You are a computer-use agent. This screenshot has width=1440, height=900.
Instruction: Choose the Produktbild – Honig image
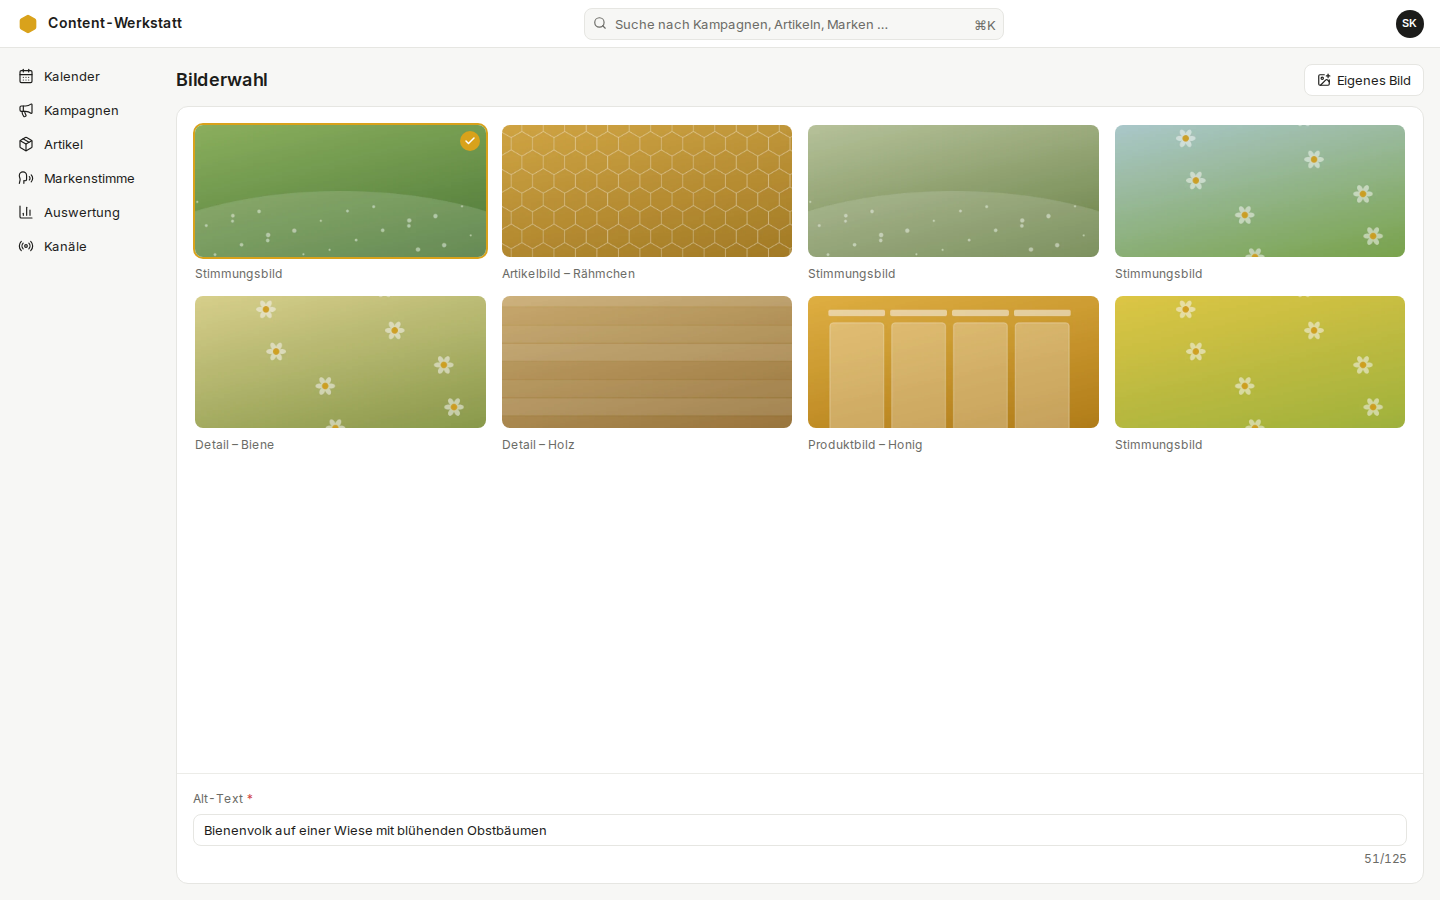point(953,362)
